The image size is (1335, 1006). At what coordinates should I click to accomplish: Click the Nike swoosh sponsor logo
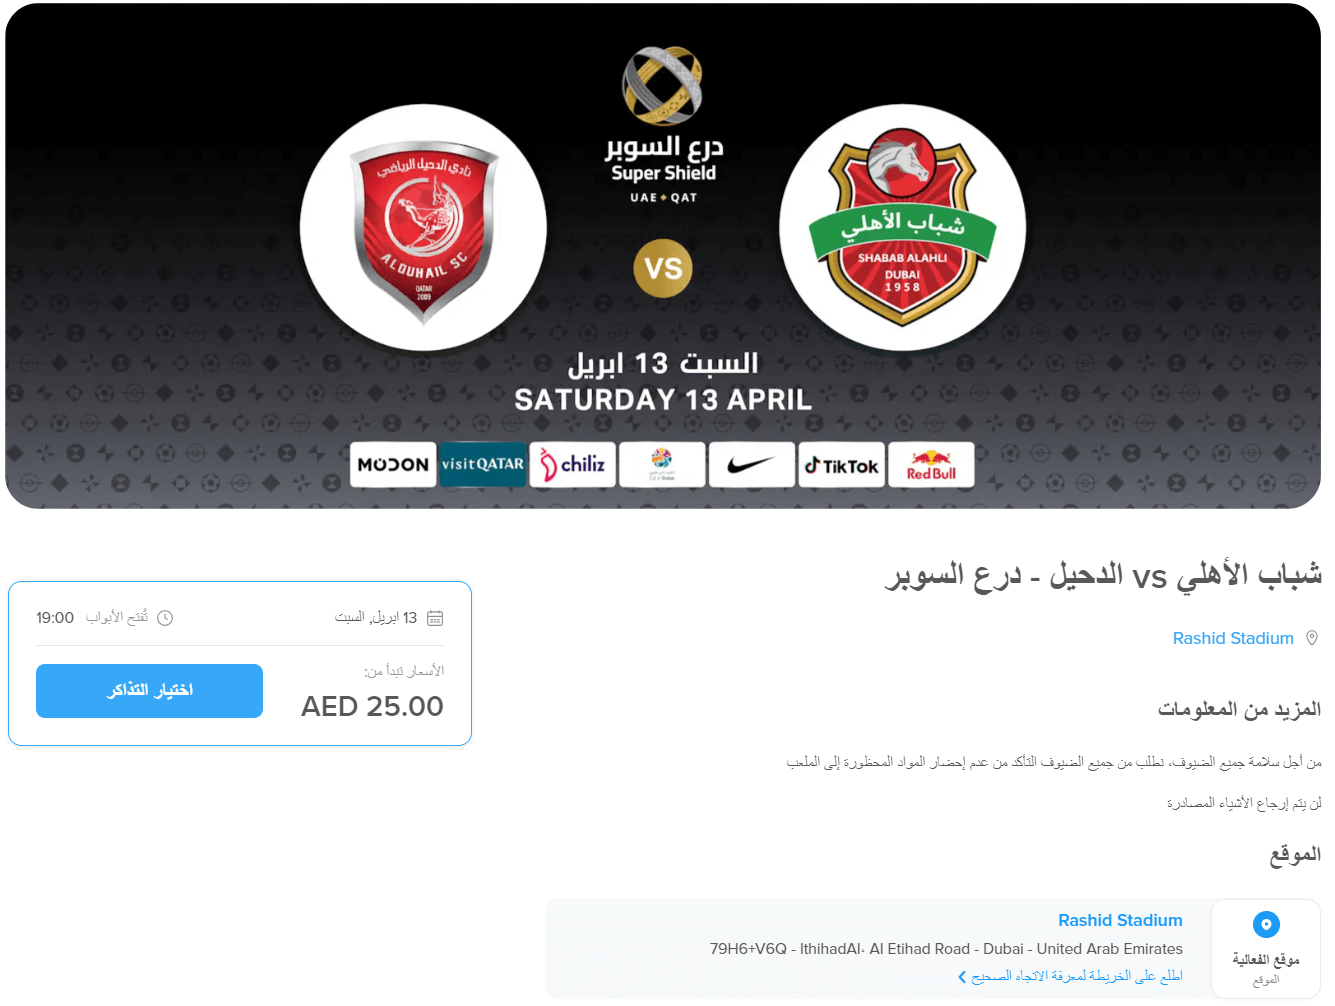pos(752,465)
